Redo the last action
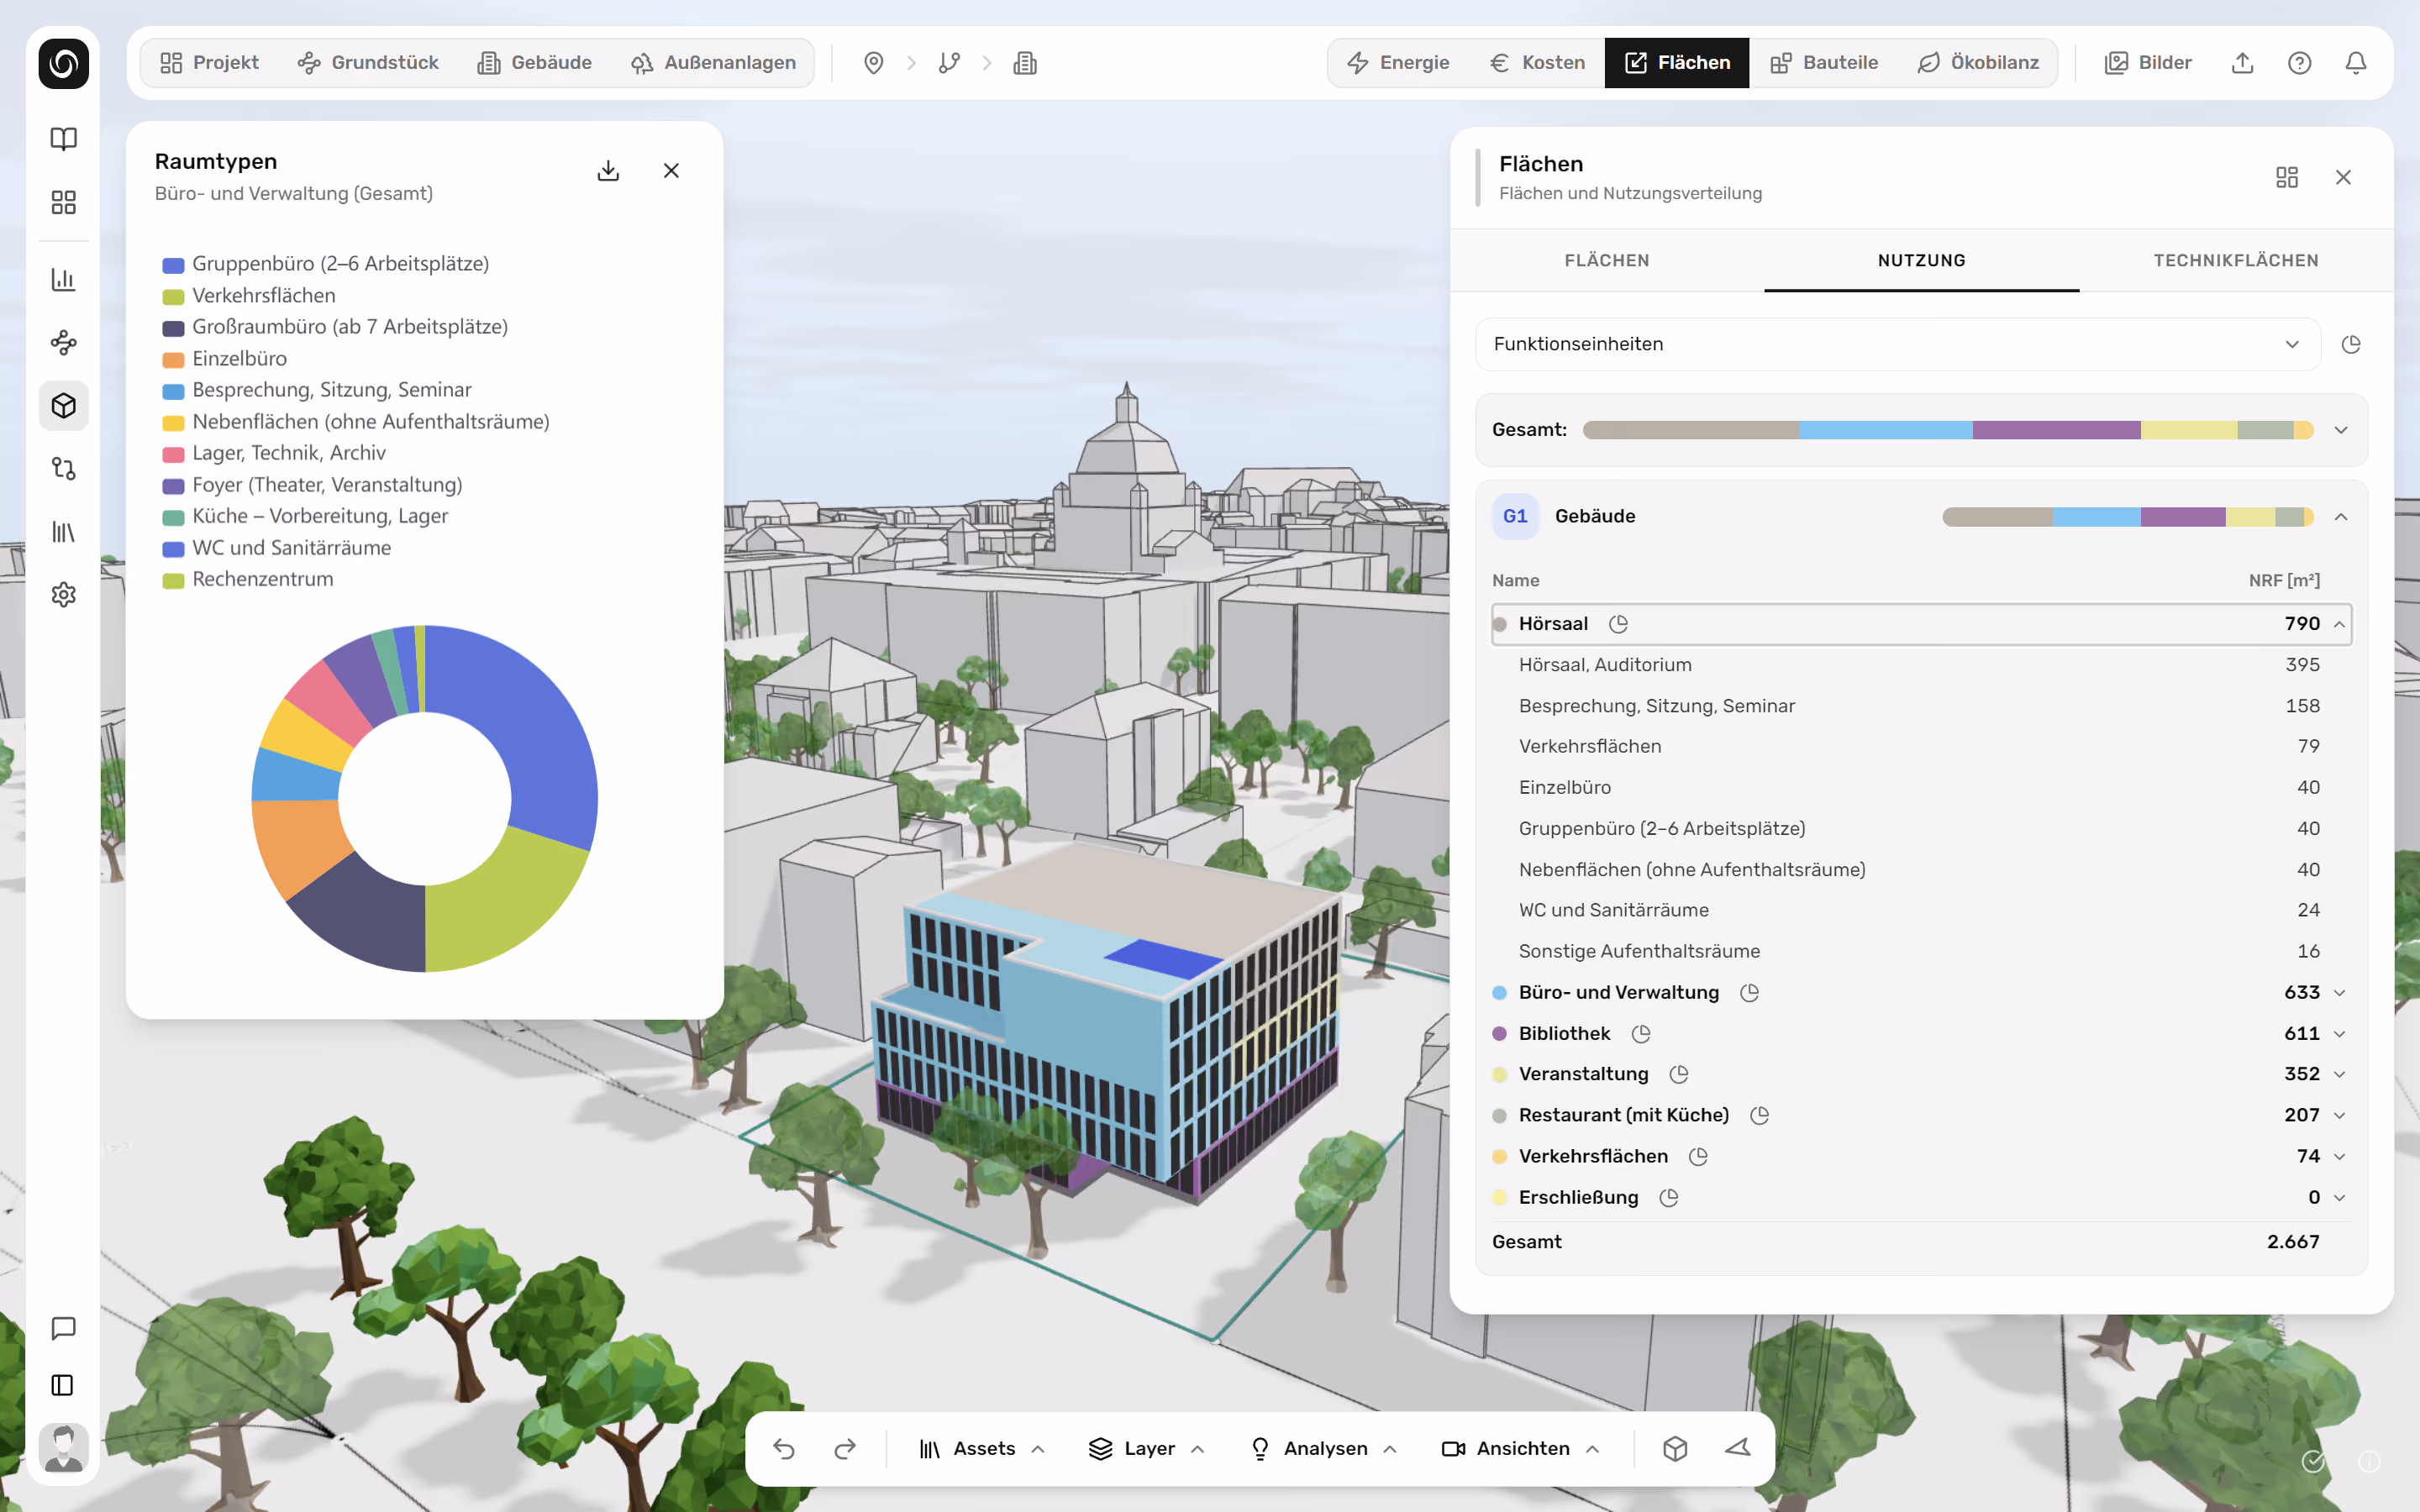 [845, 1449]
